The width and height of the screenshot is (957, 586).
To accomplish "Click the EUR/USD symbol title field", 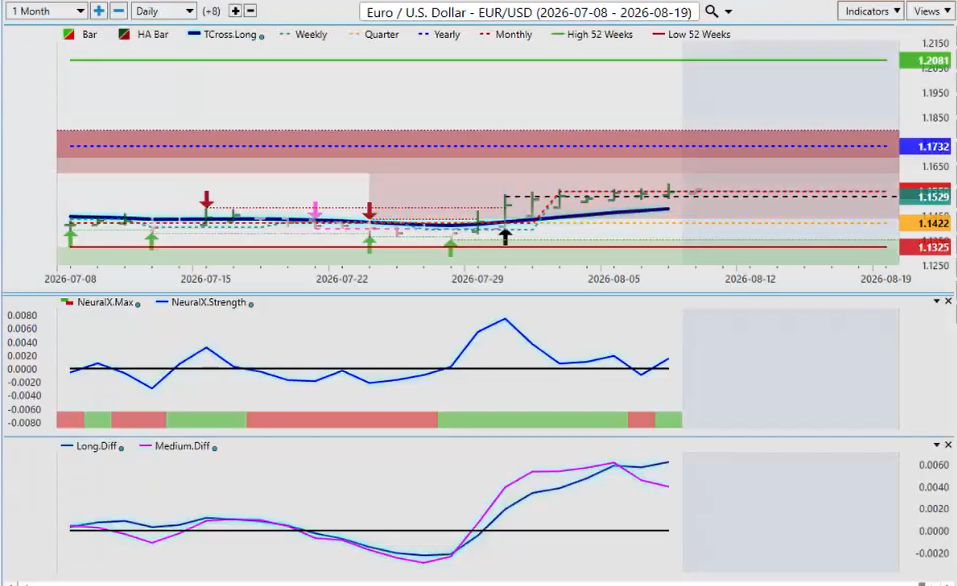I will pyautogui.click(x=529, y=12).
